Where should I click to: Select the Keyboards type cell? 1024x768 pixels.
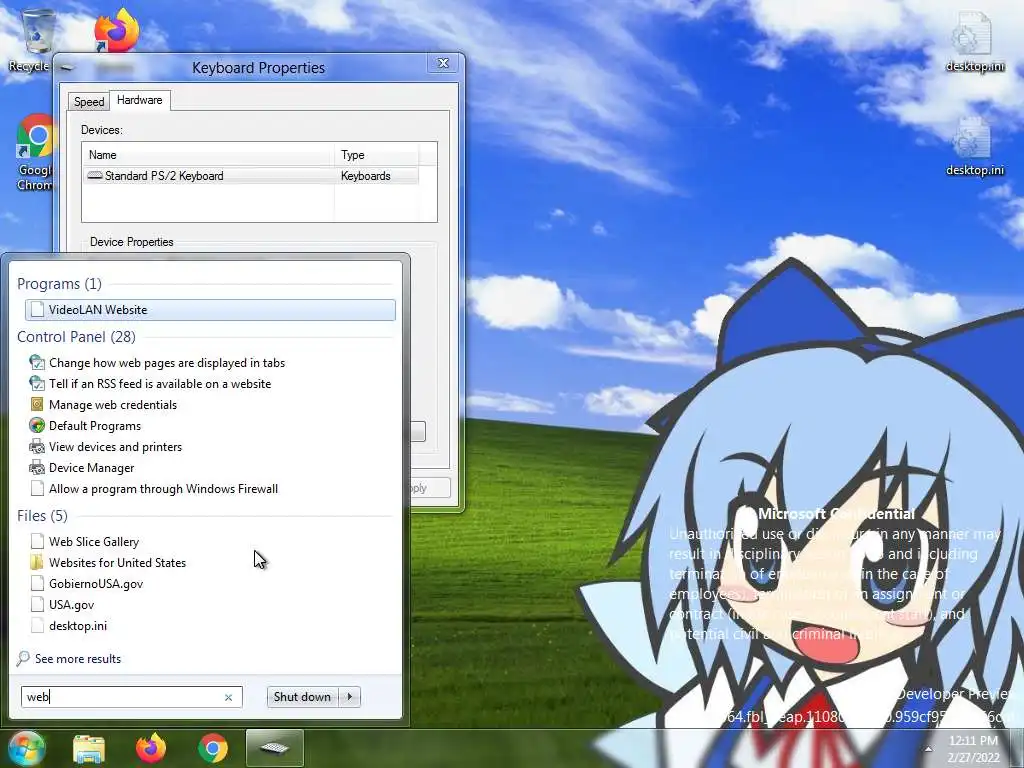pos(366,176)
